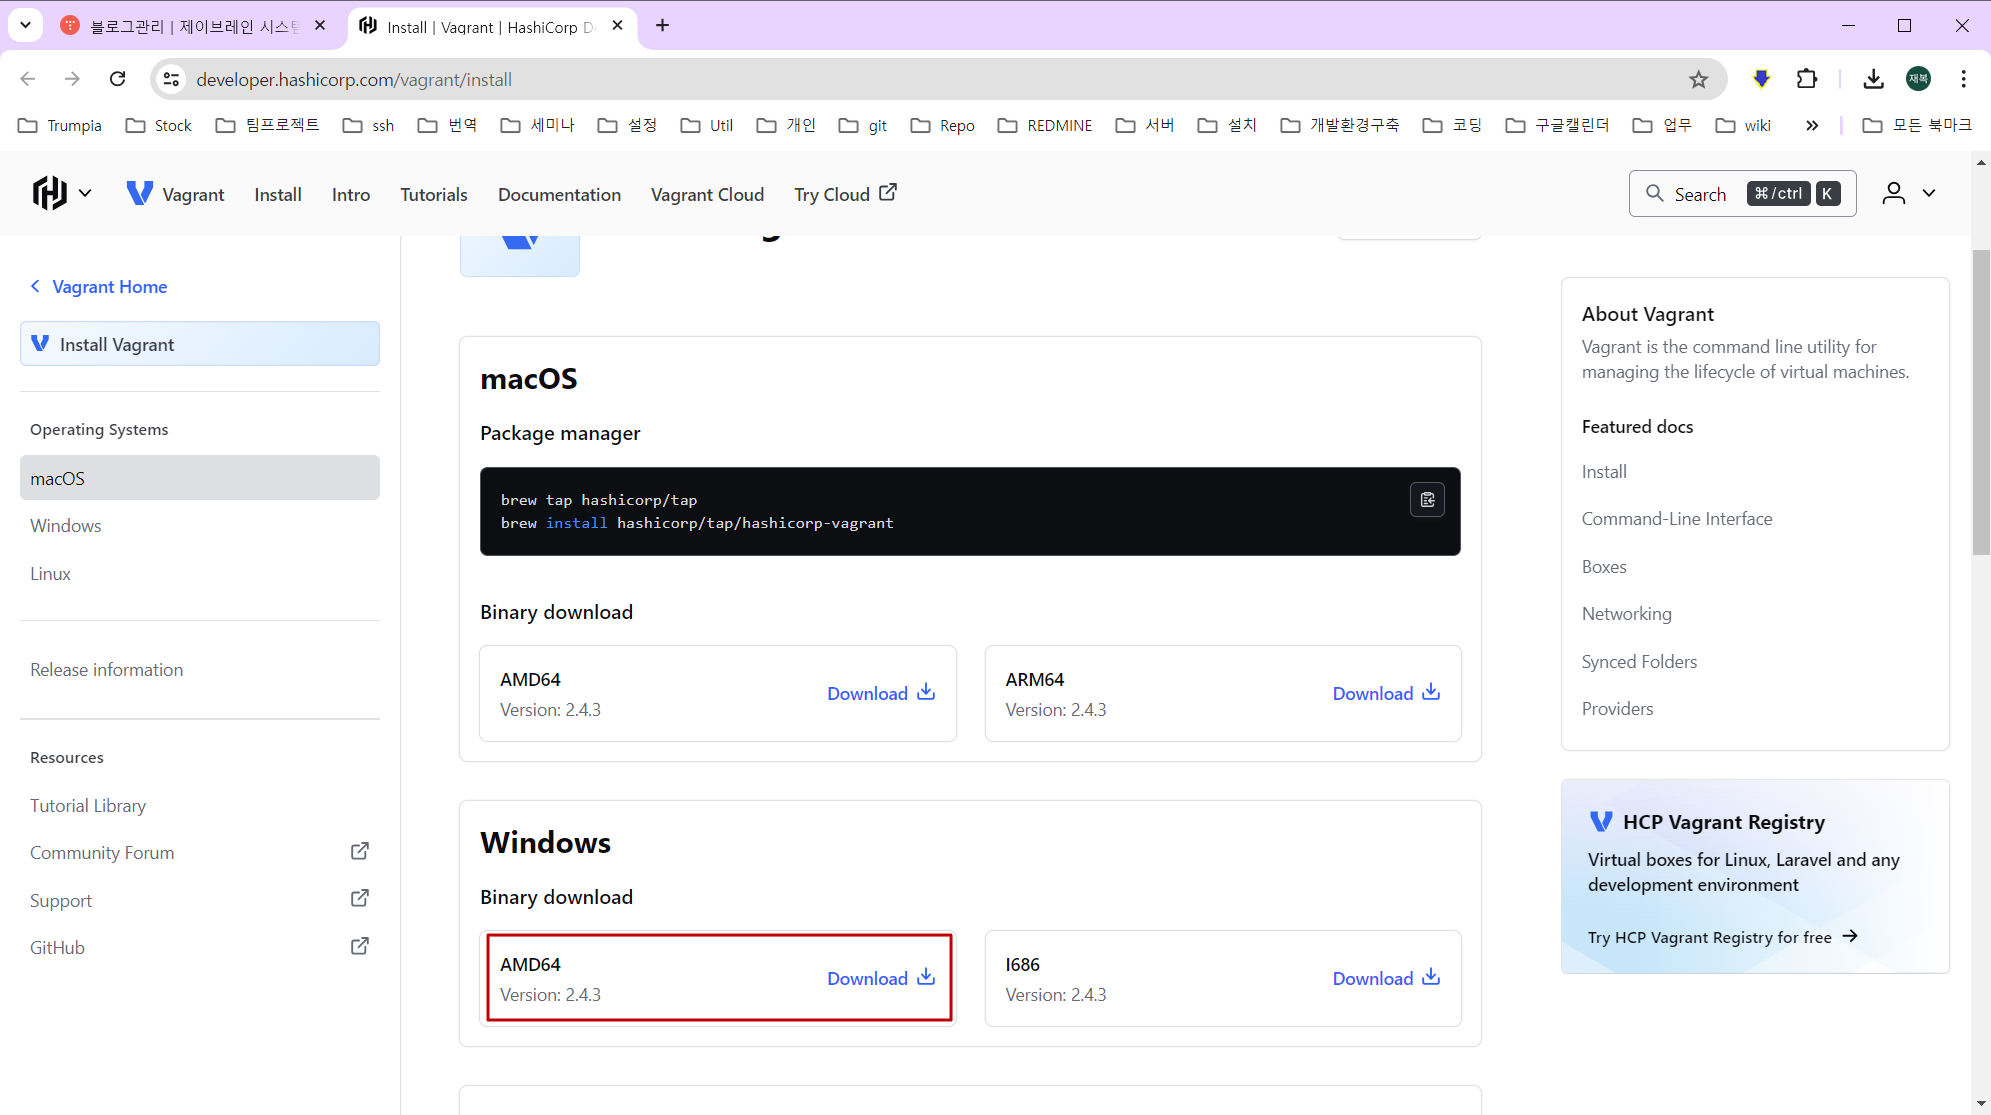The width and height of the screenshot is (1991, 1115).
Task: Switch to the first Korean blog tab
Action: click(190, 26)
